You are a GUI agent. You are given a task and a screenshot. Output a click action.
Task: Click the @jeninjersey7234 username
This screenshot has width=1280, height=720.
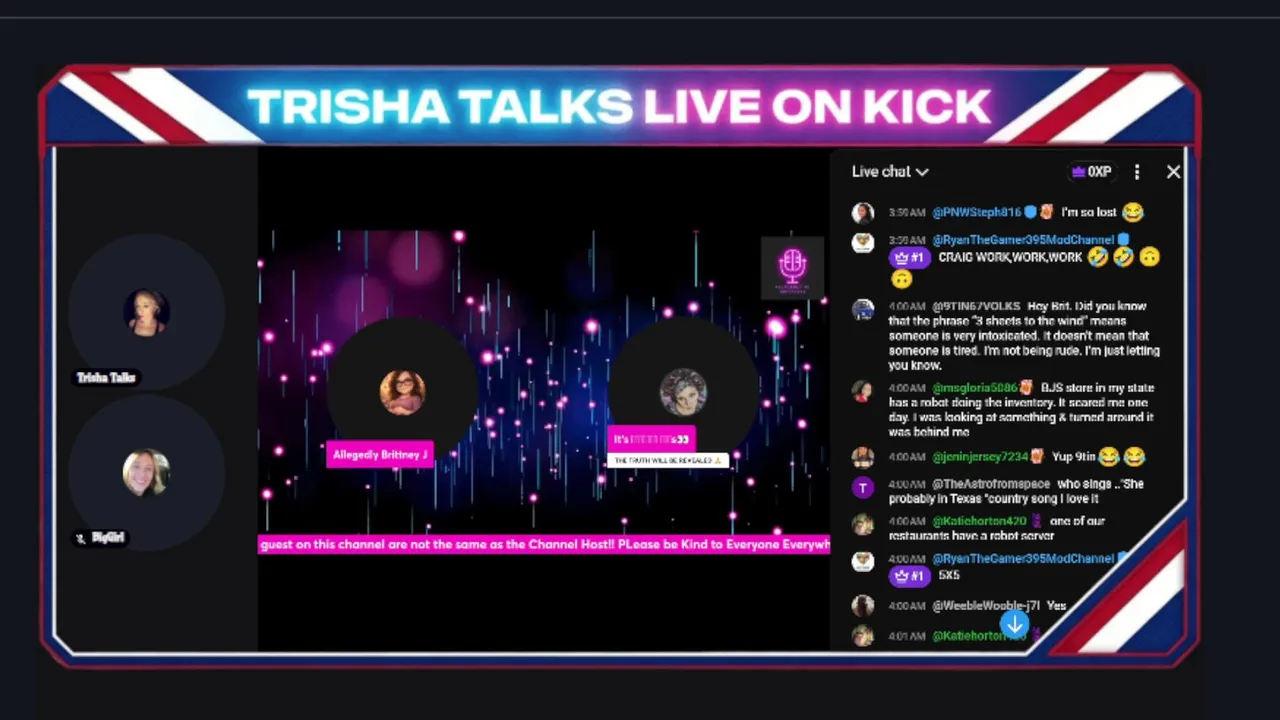coord(980,457)
